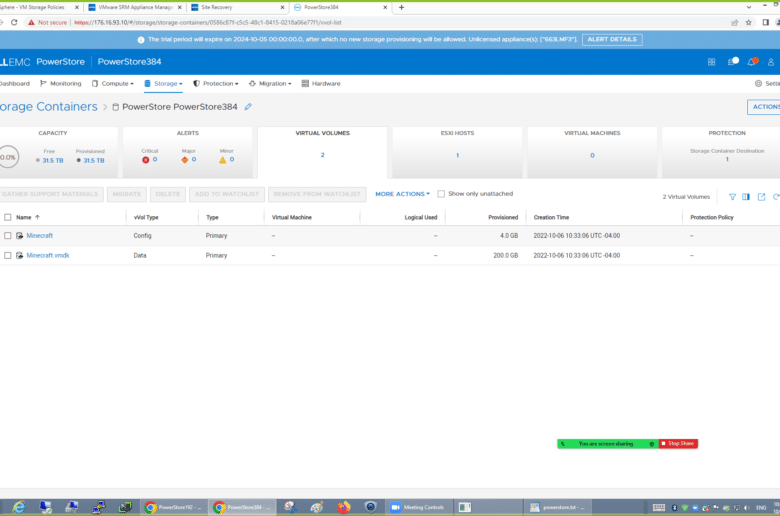Click the Creation Time column header

[x=551, y=217]
